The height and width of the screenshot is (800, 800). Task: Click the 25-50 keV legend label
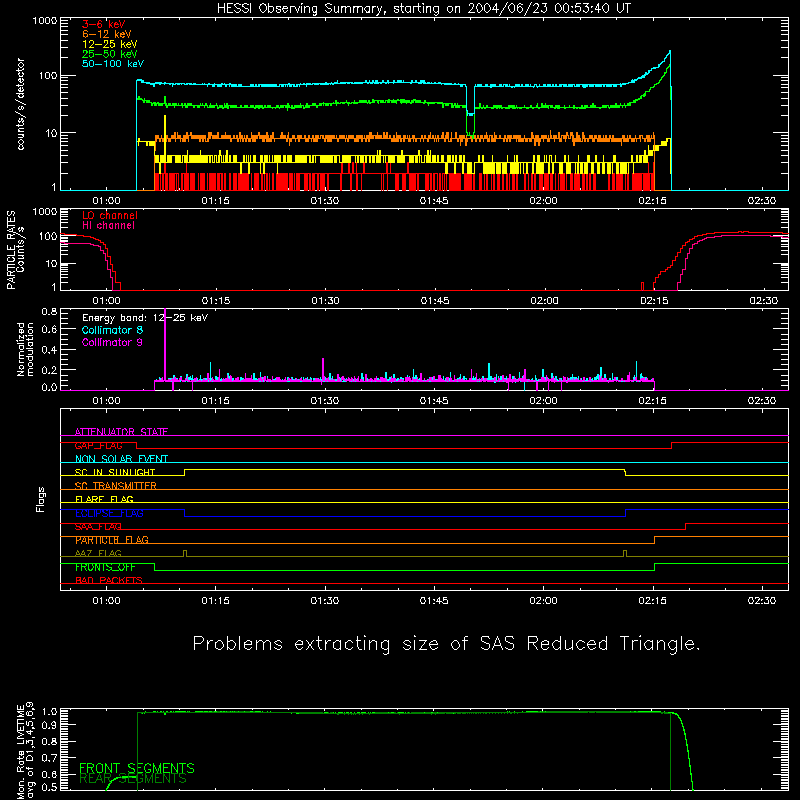pos(110,54)
